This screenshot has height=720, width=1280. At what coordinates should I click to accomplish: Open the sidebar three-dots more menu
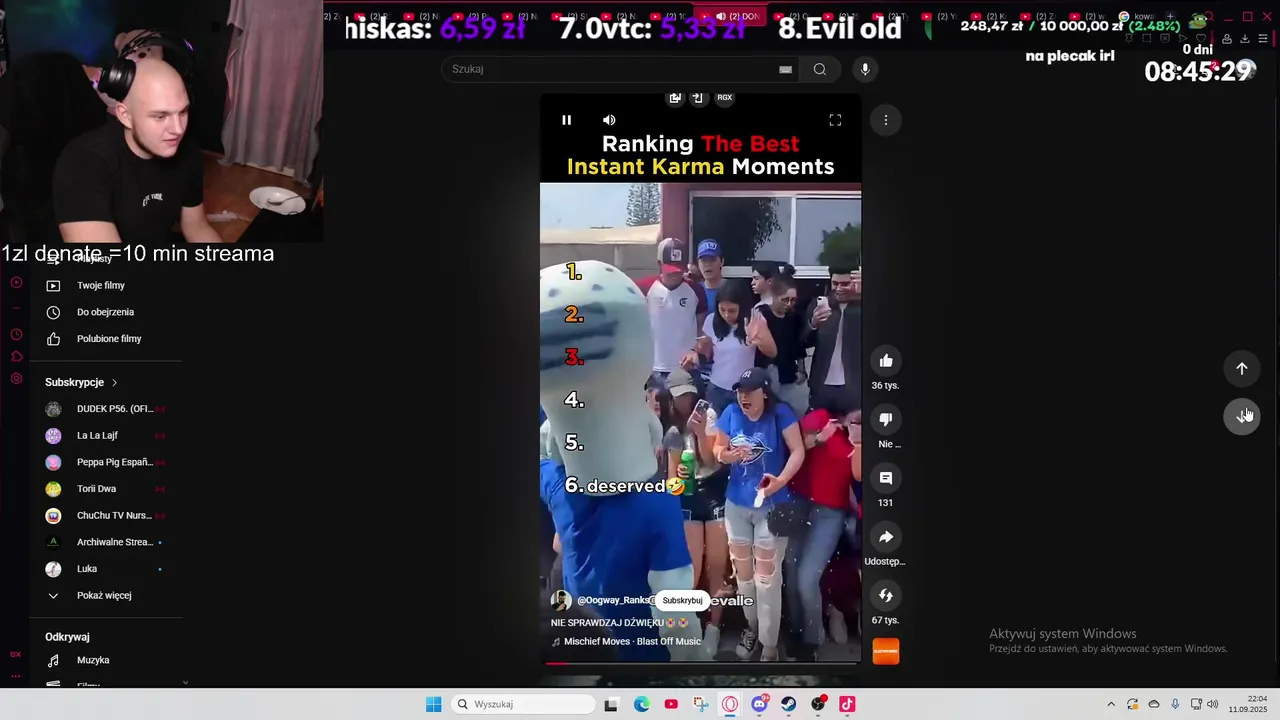coord(16,677)
